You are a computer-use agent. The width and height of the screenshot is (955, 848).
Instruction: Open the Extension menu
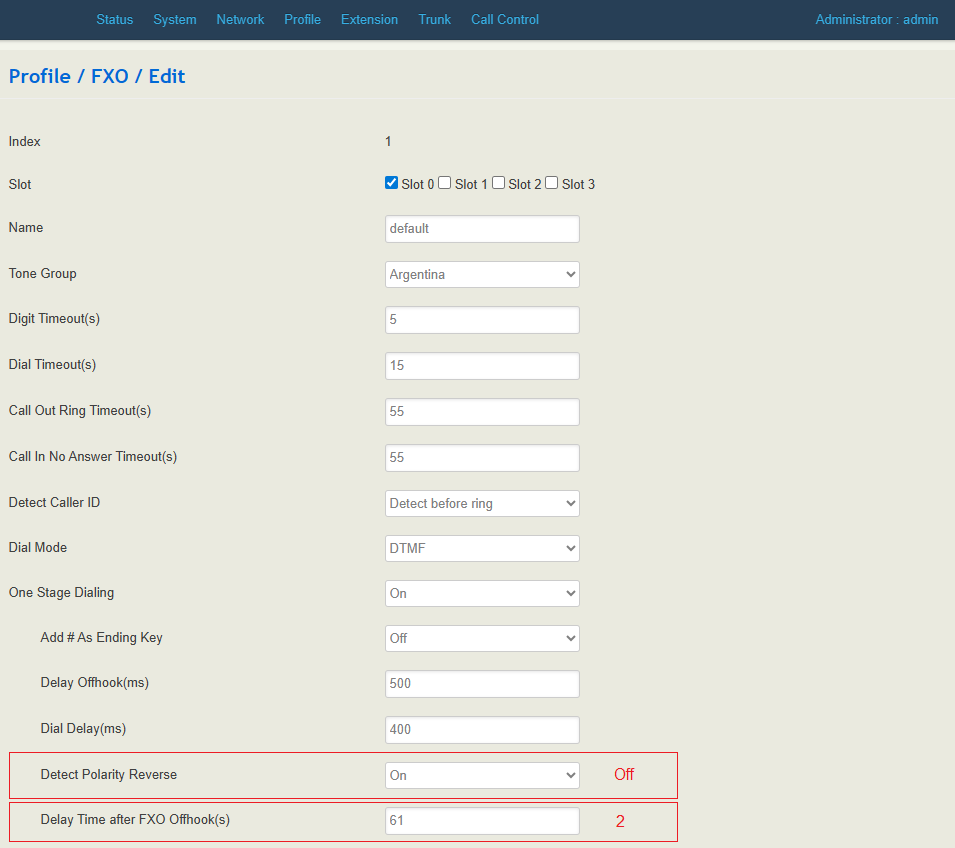point(369,19)
